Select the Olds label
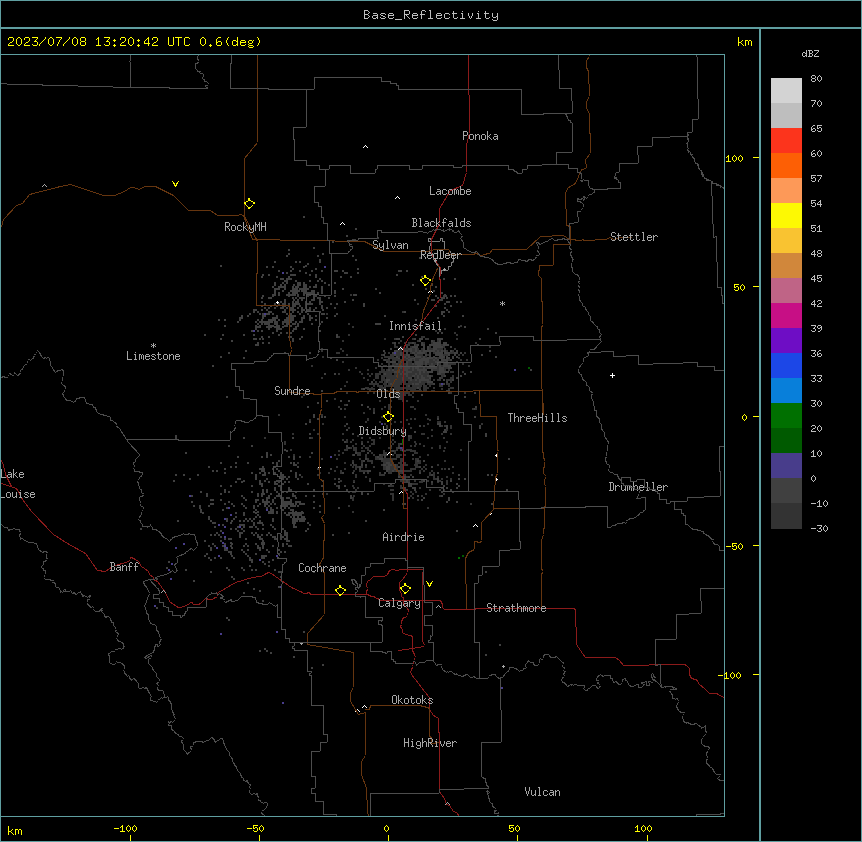Viewport: 862px width, 842px height. tap(388, 394)
